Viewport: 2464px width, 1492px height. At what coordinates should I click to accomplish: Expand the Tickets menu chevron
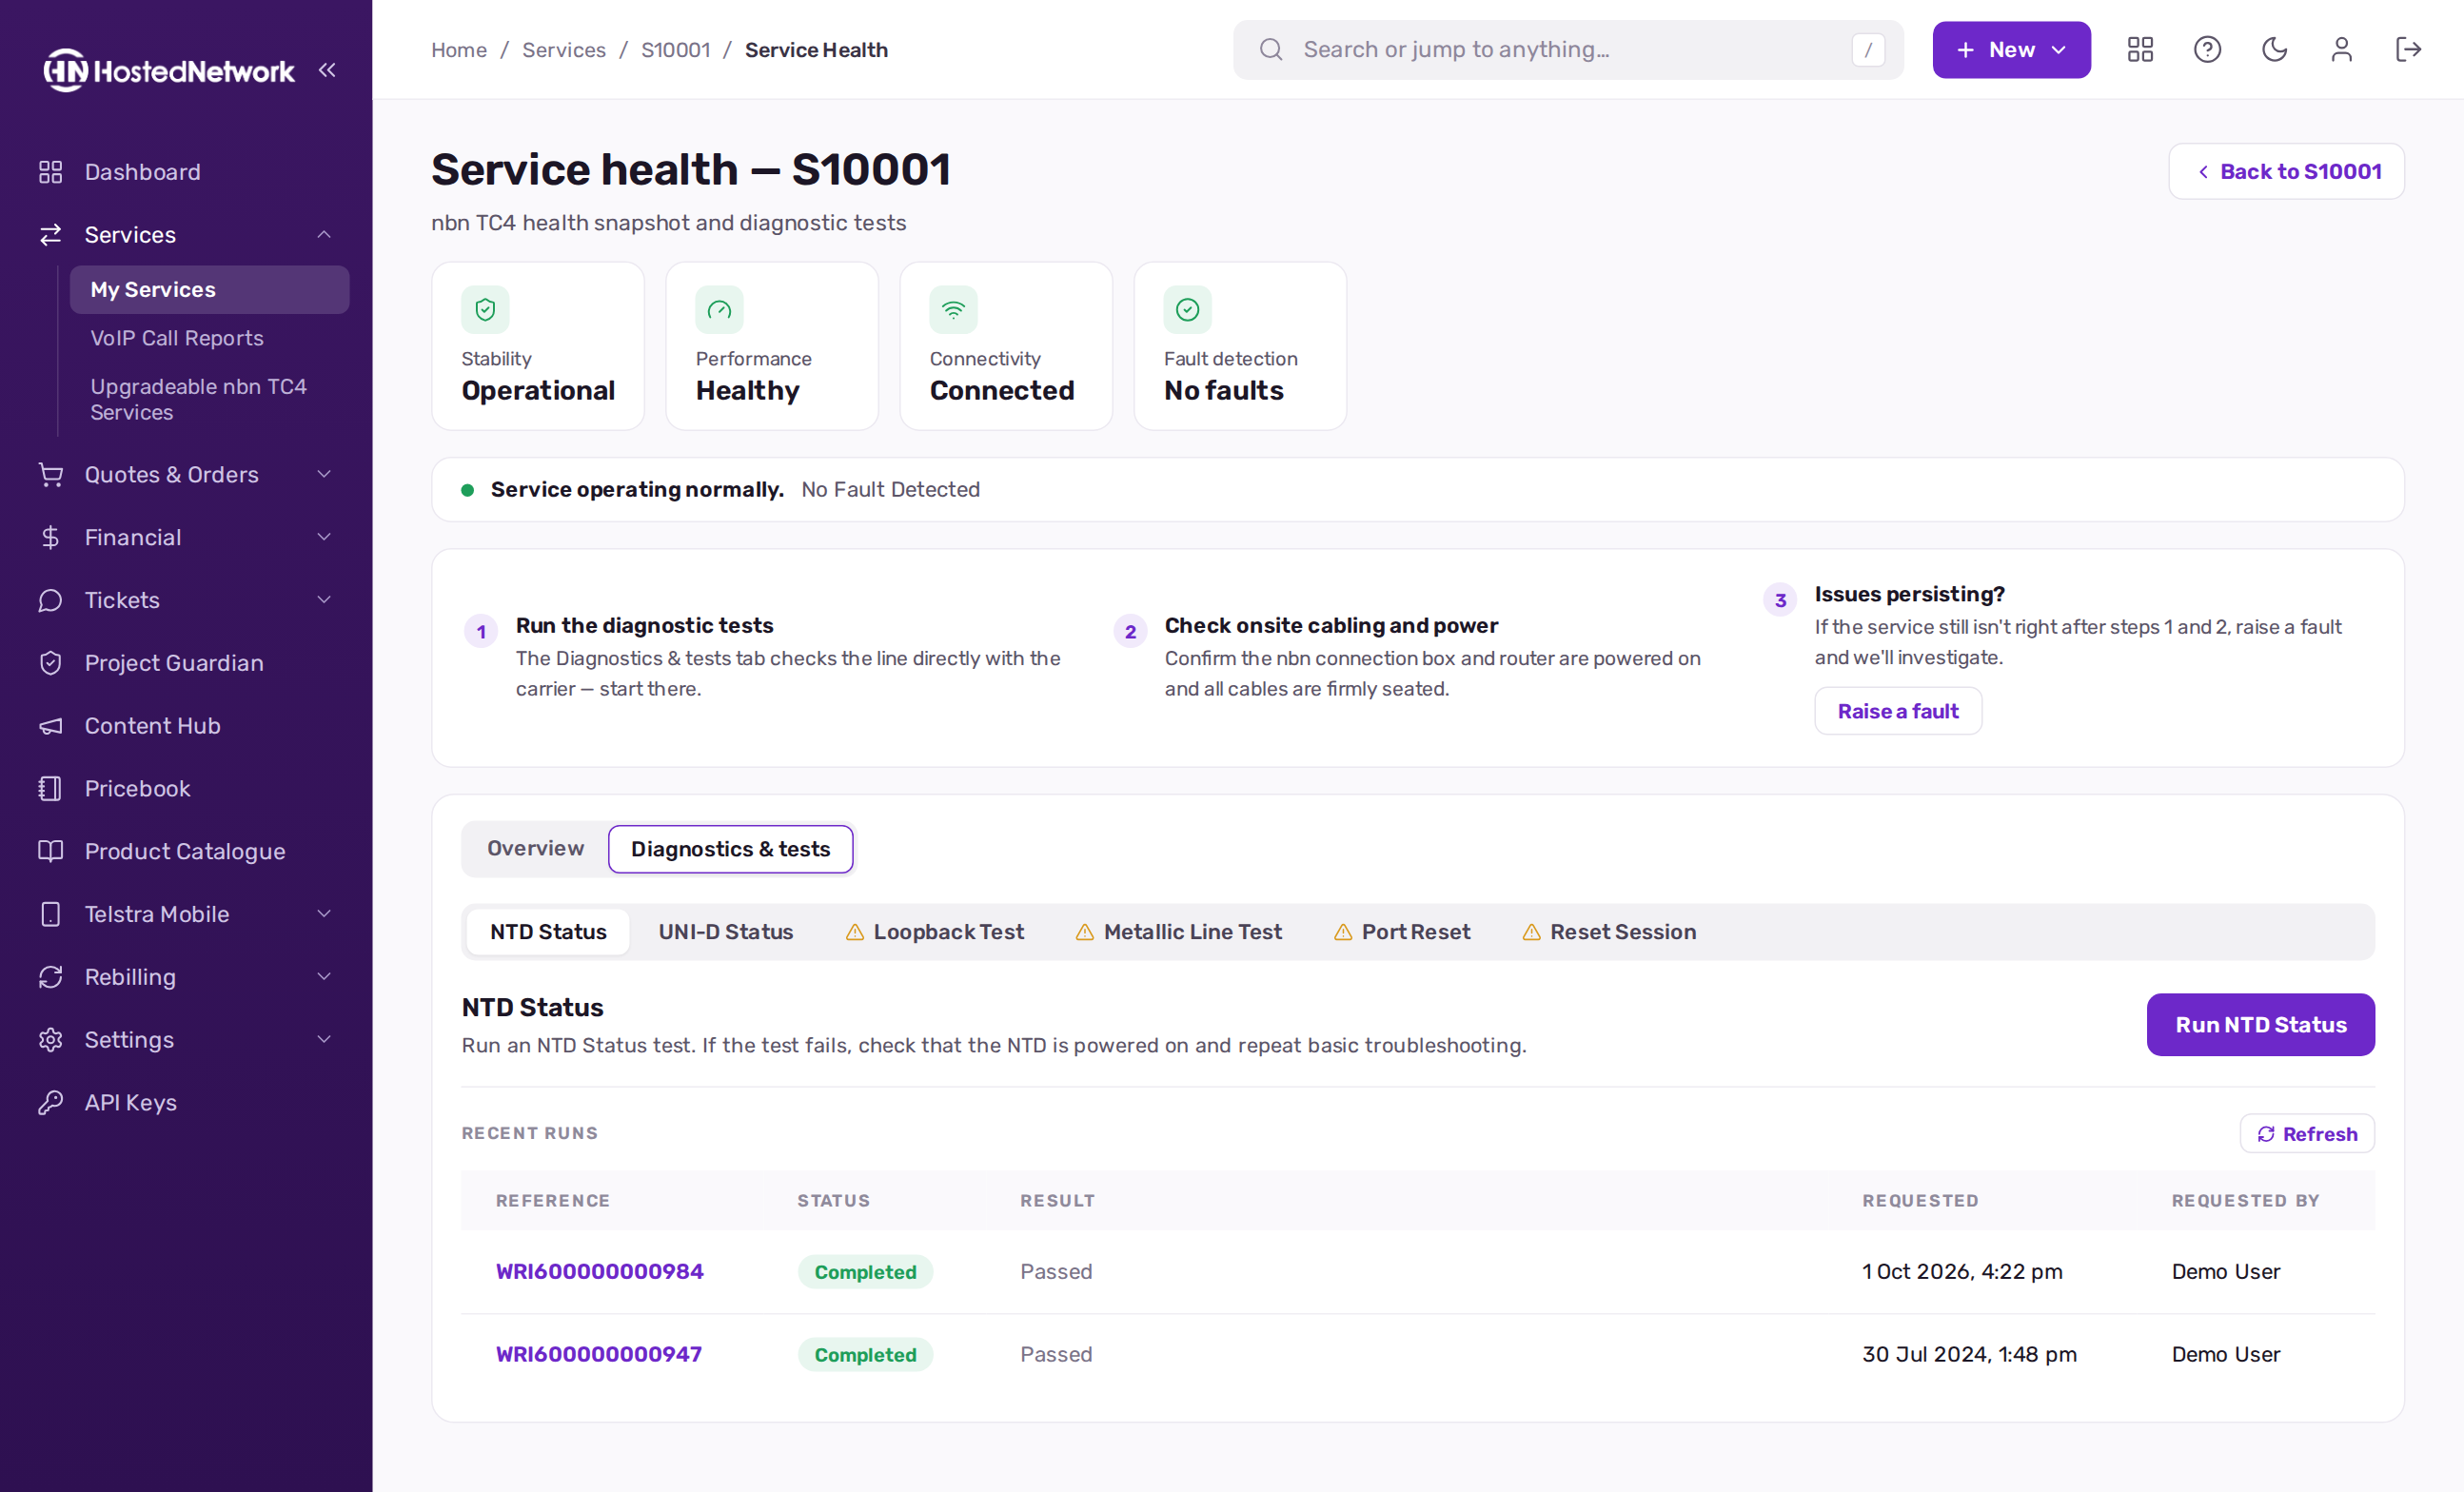click(x=324, y=600)
